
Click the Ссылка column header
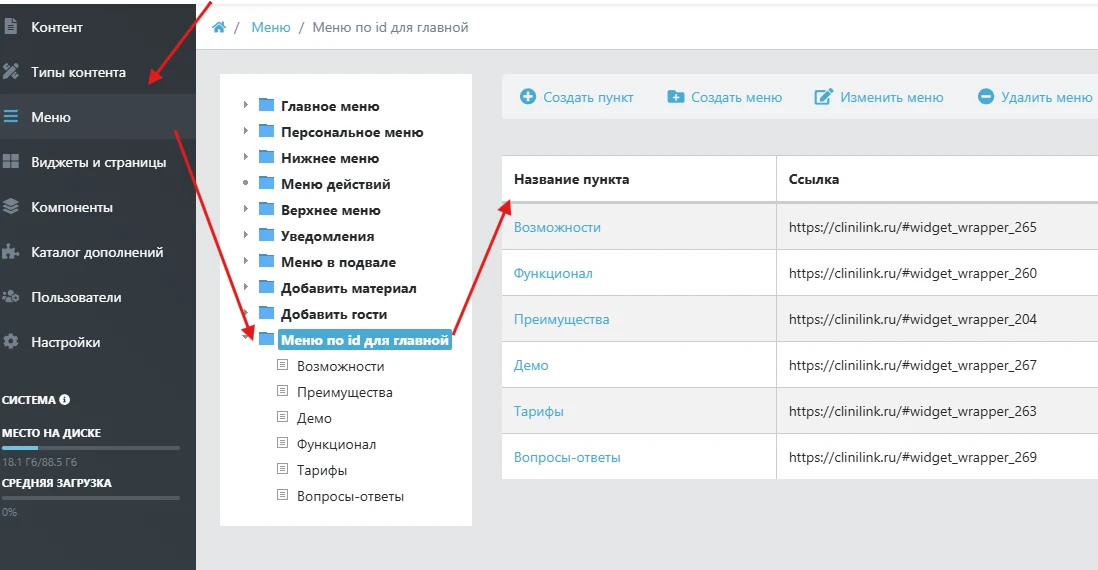[x=814, y=179]
